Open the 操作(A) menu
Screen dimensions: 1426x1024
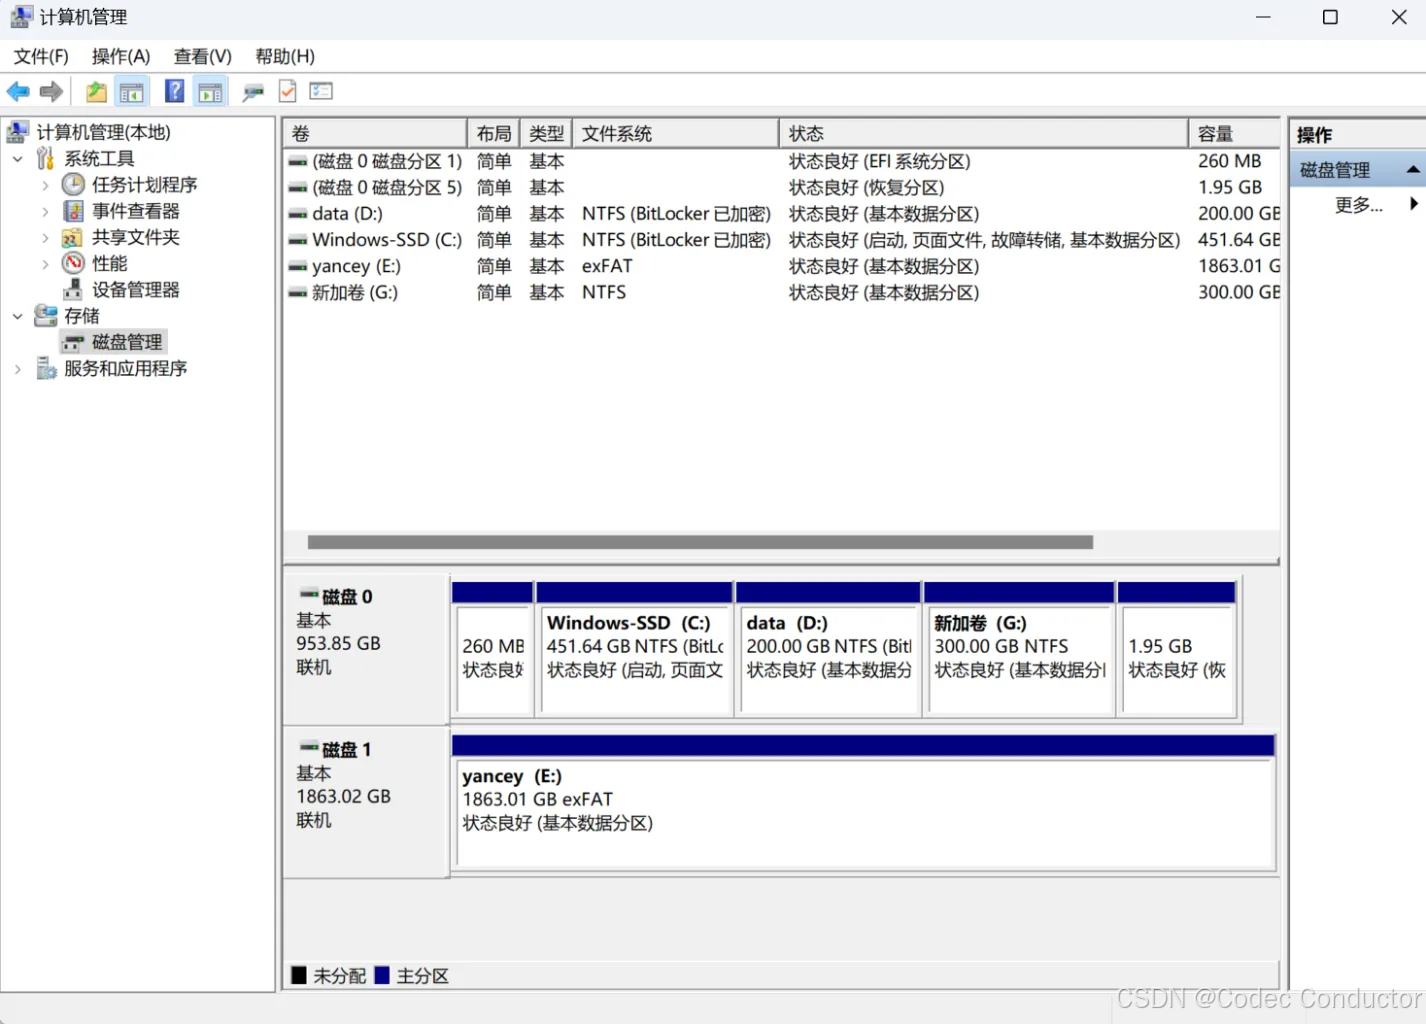pyautogui.click(x=121, y=56)
